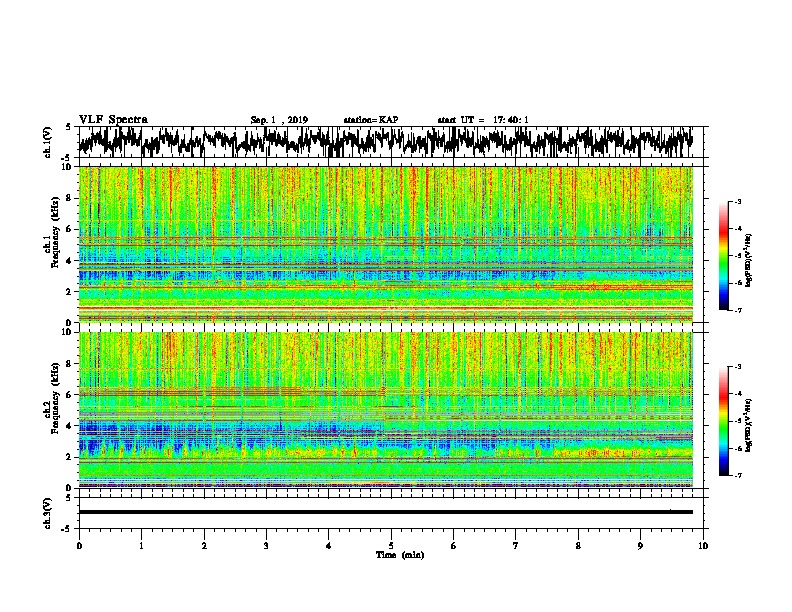This screenshot has height=612, width=792.
Task: Click the ch.1 spectrogram color scale bar
Action: (723, 256)
